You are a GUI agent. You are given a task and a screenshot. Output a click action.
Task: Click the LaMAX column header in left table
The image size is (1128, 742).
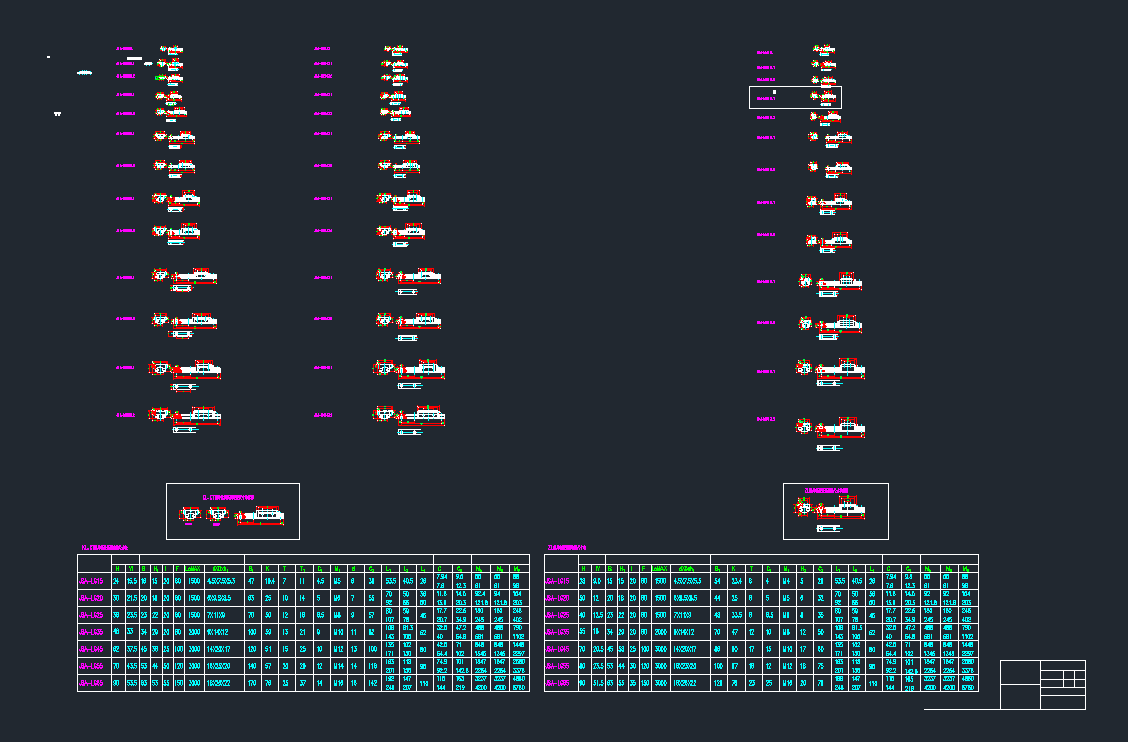195,569
